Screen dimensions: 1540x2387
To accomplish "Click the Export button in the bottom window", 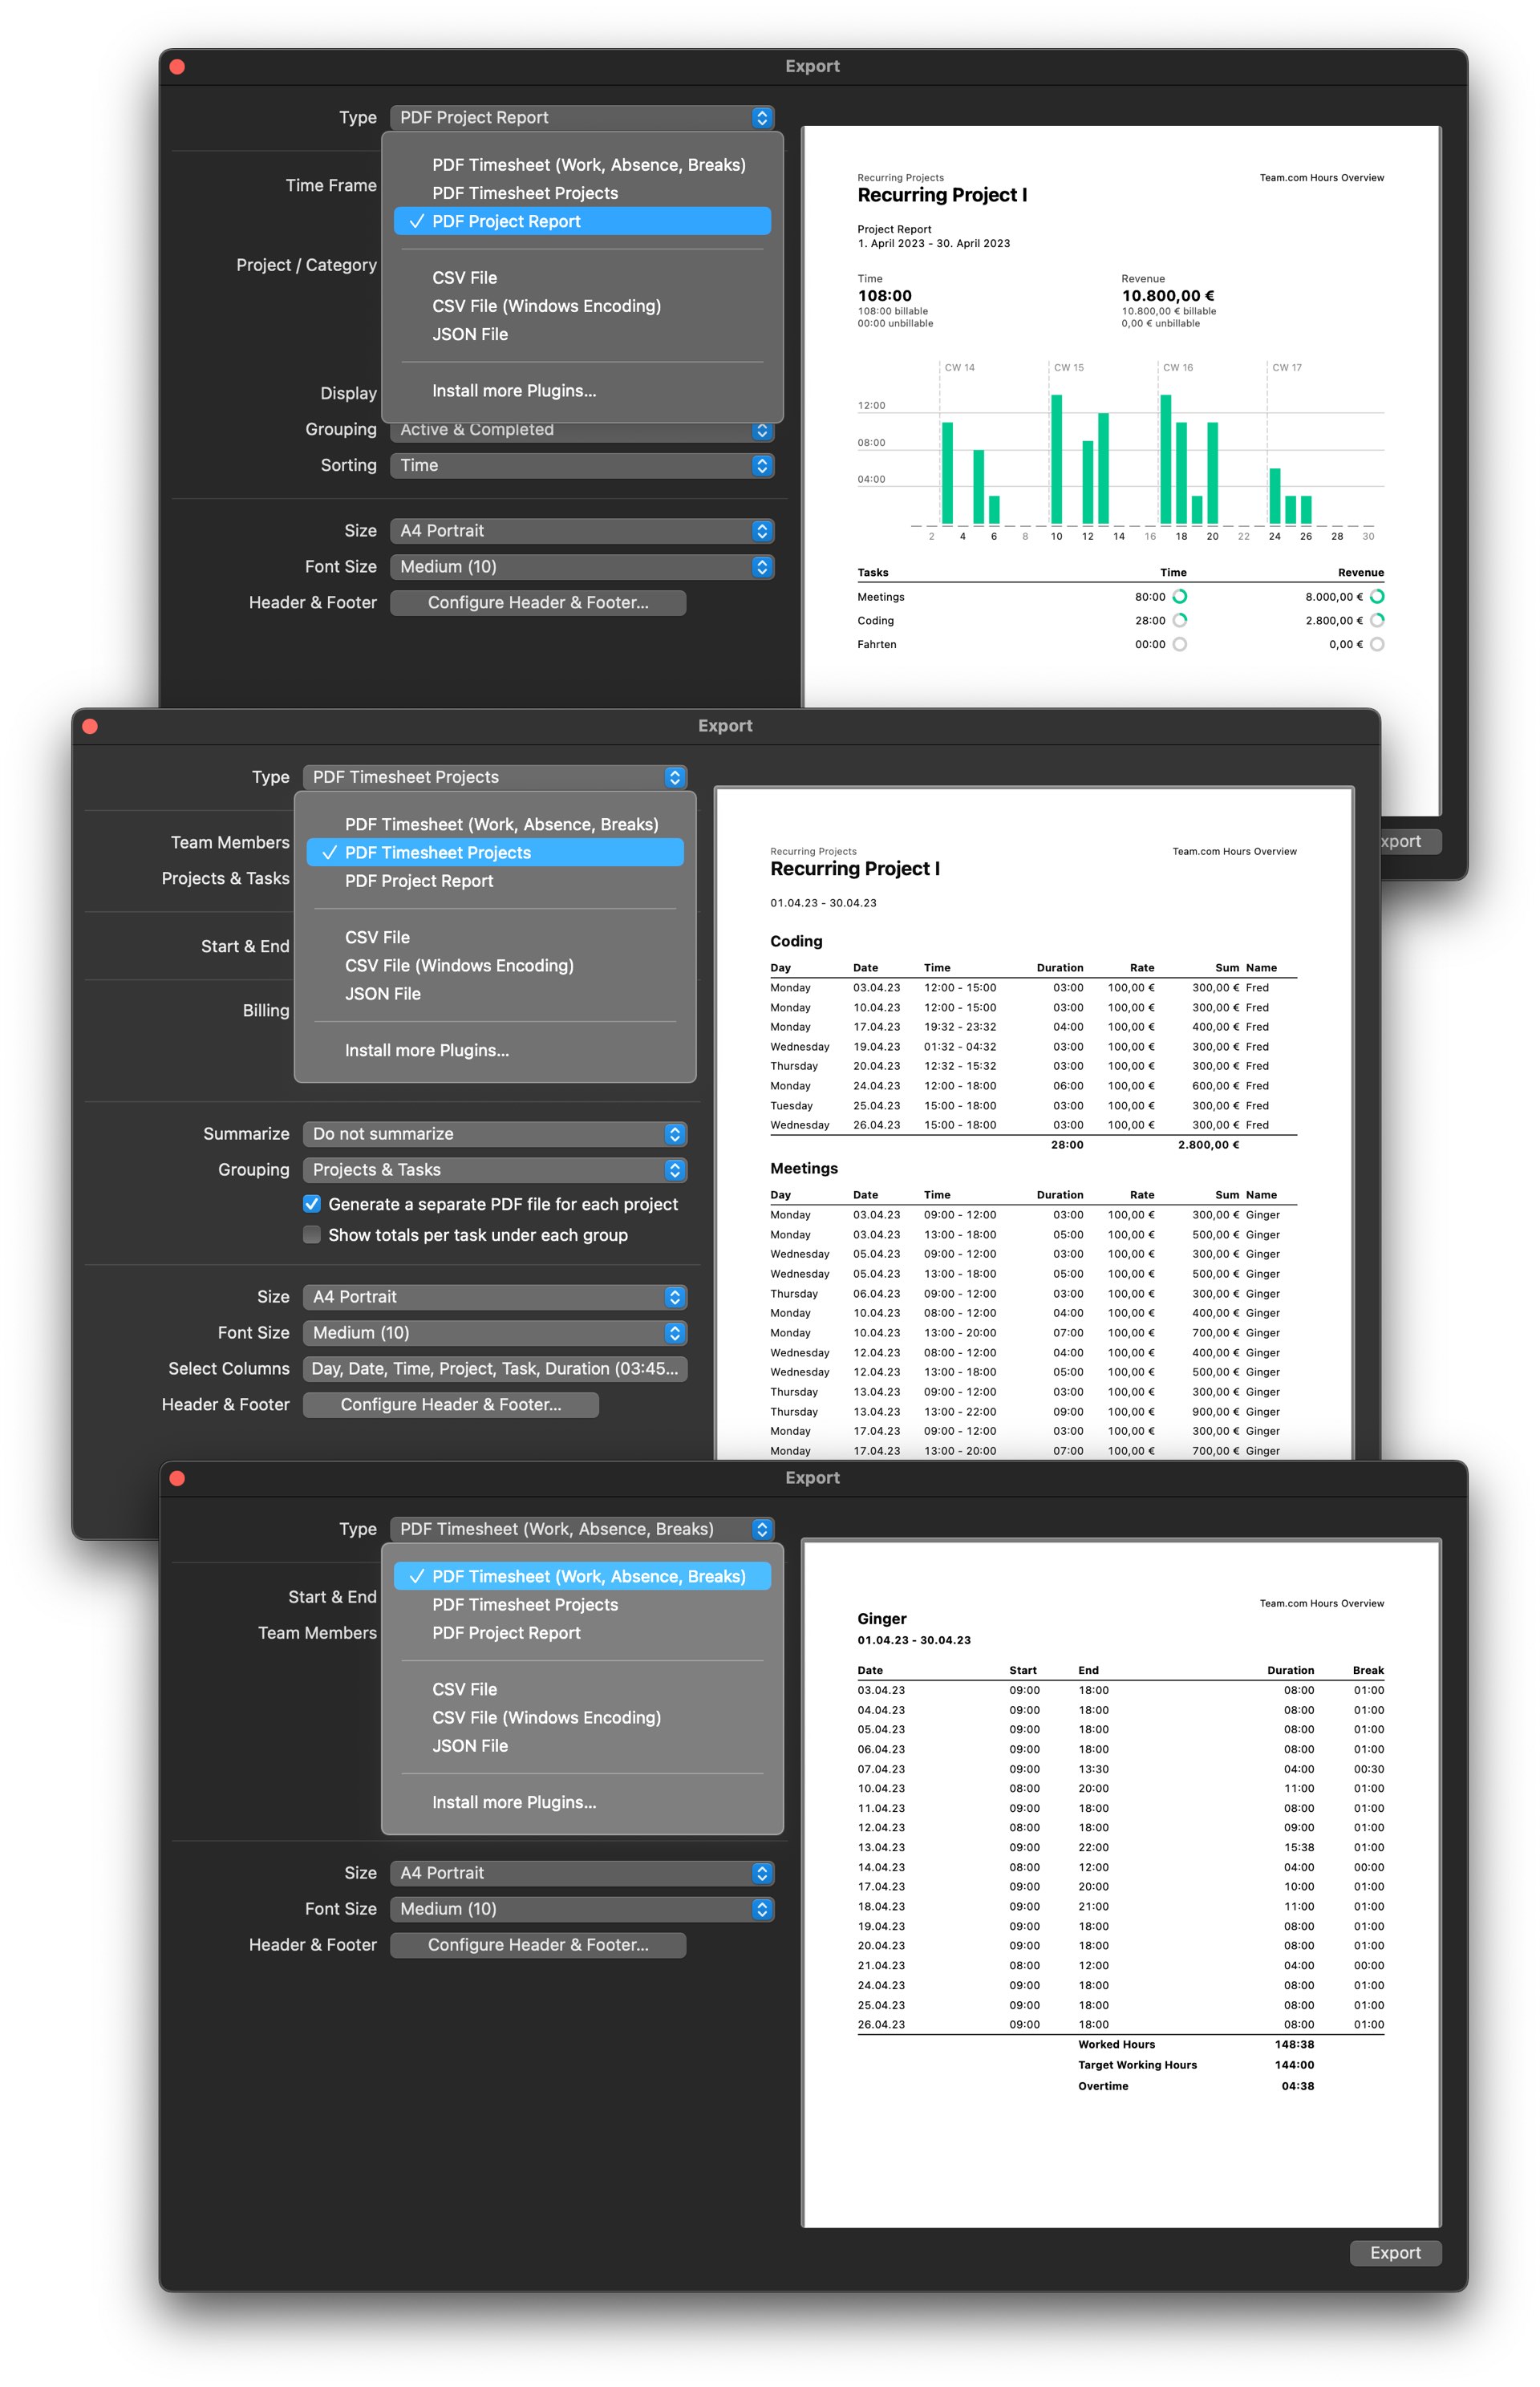I will 1395,2254.
